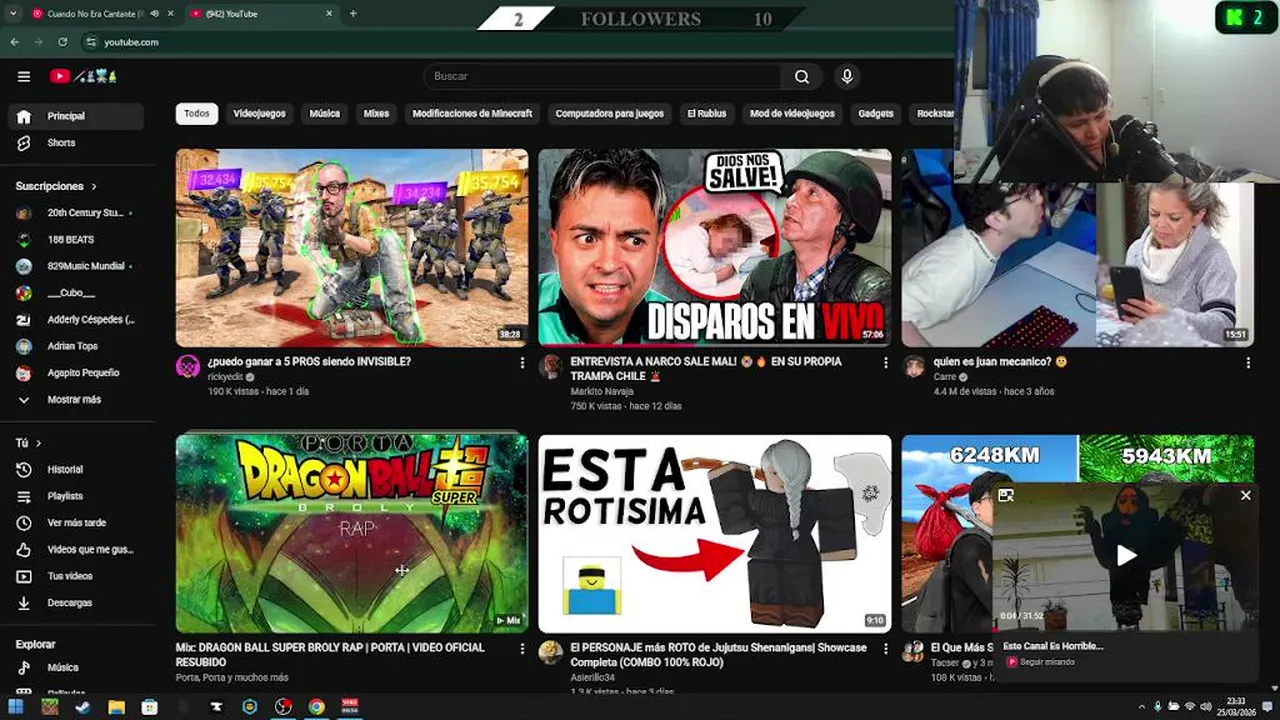This screenshot has width=1280, height=720.
Task: Open the INVISIBLE pros video thumbnail
Action: [x=352, y=247]
